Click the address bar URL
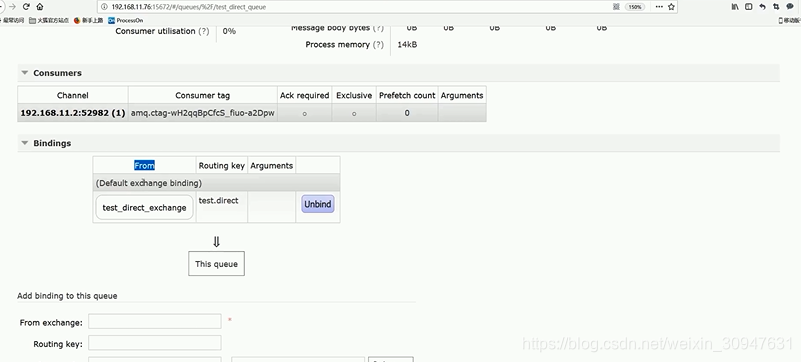801x362 pixels. coord(189,7)
